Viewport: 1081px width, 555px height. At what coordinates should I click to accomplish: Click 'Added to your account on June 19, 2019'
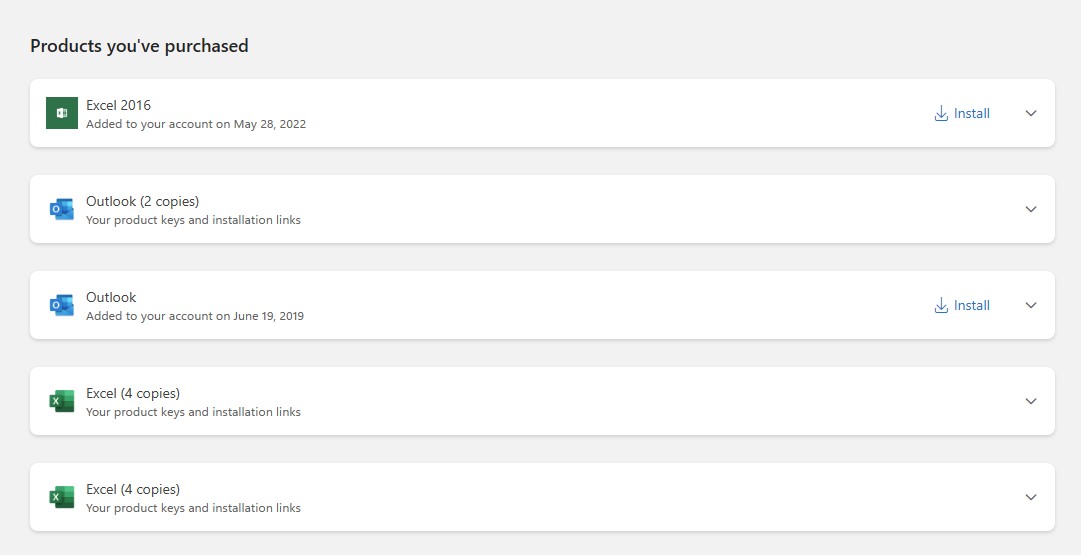point(195,316)
